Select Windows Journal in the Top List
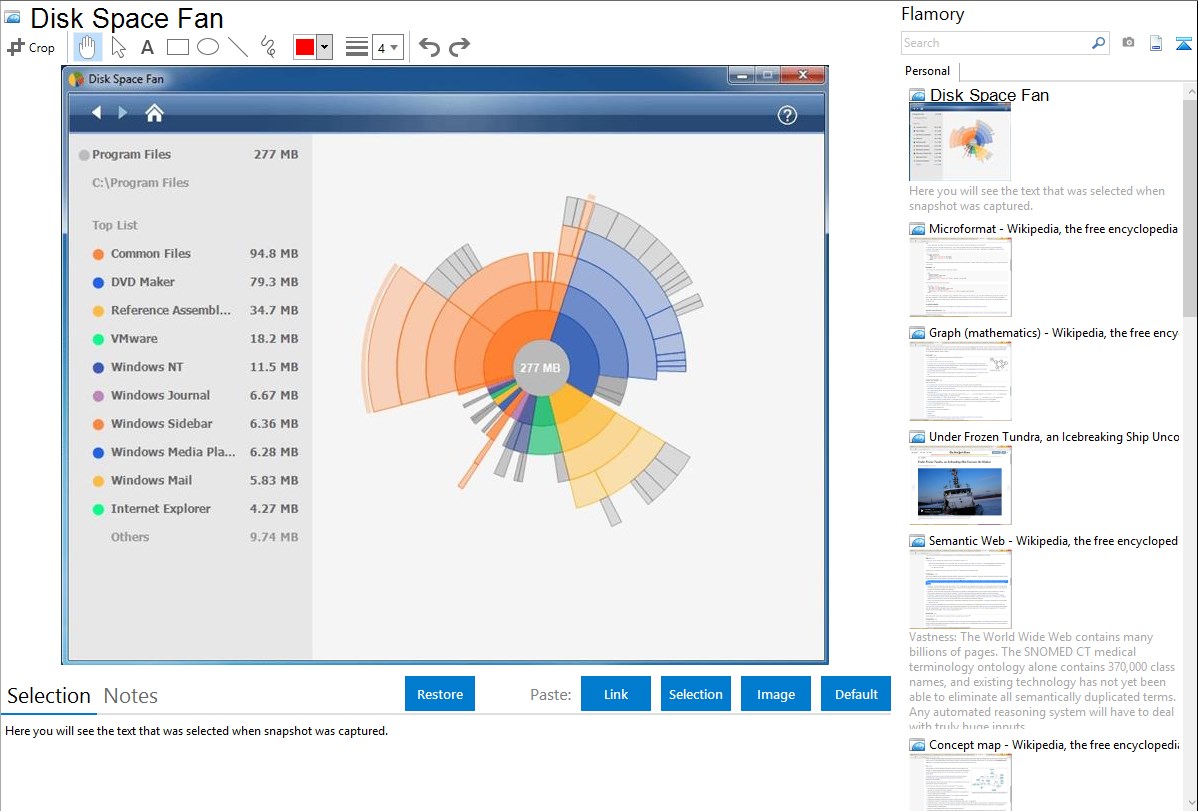This screenshot has height=811, width=1198. (195, 395)
